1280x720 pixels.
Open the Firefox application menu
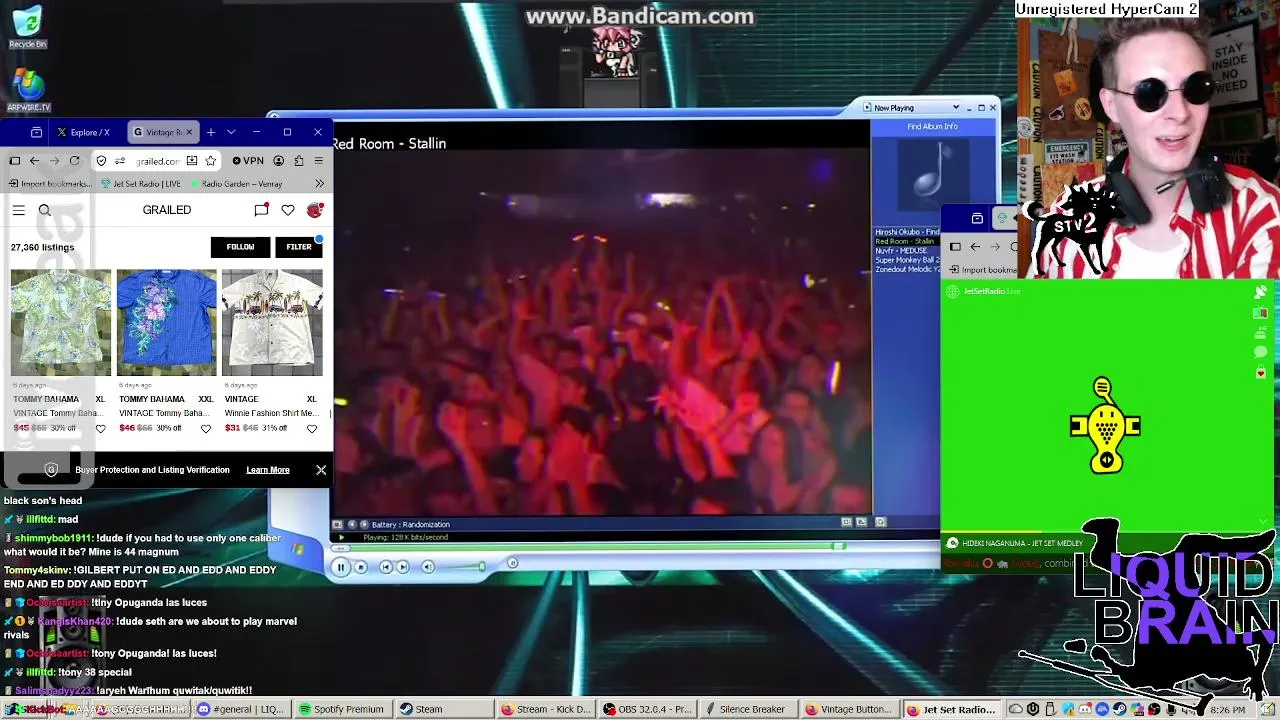point(318,160)
